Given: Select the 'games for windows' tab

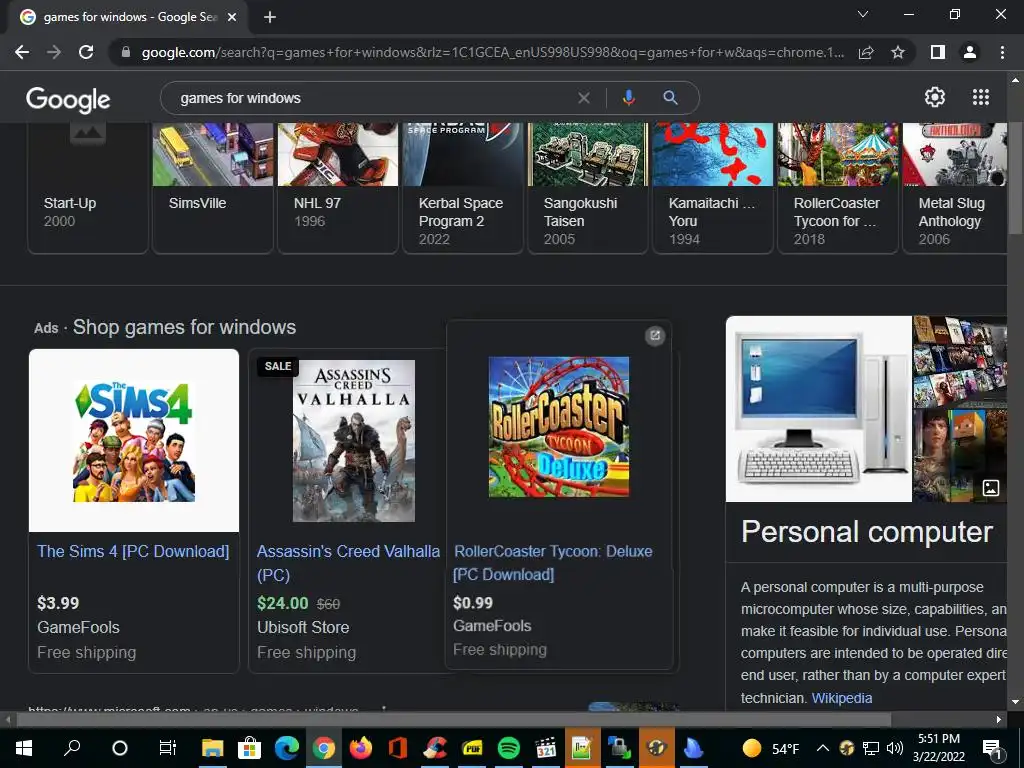Looking at the screenshot, I should (129, 17).
